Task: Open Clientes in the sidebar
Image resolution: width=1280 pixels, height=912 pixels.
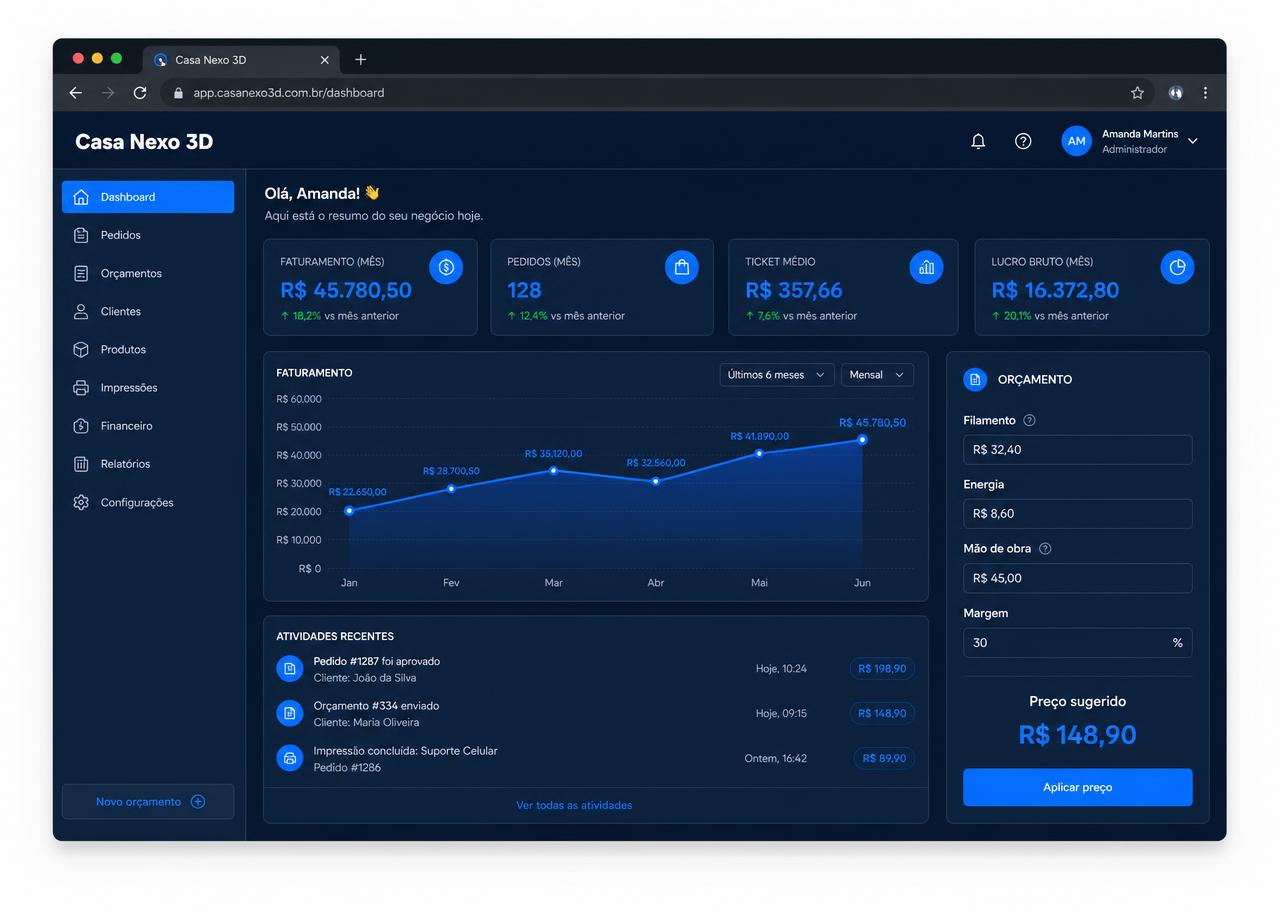Action: (x=148, y=311)
